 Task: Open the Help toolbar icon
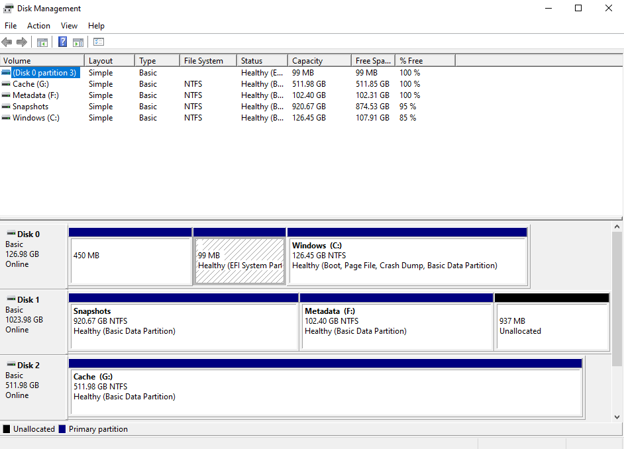tap(62, 42)
